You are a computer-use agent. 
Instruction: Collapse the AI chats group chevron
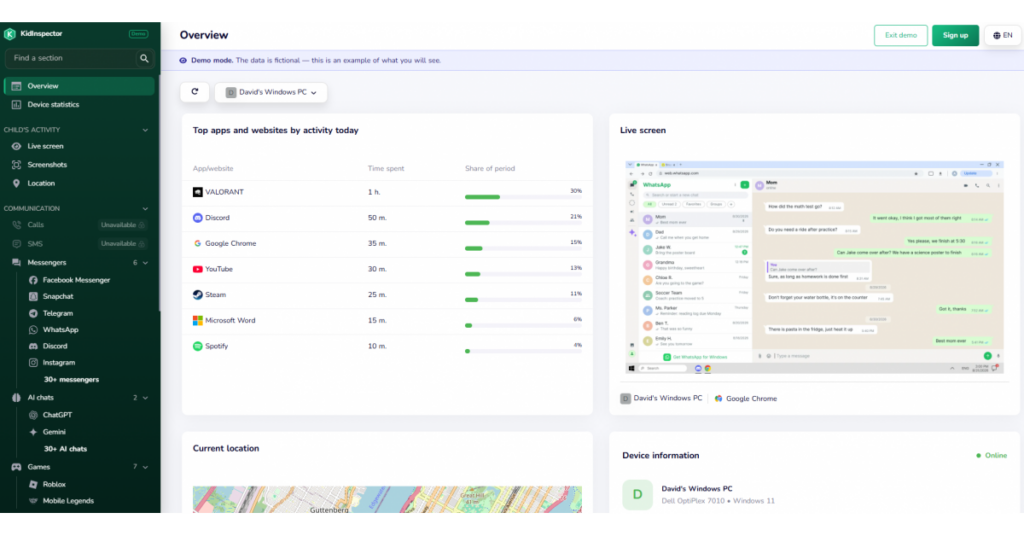145,398
